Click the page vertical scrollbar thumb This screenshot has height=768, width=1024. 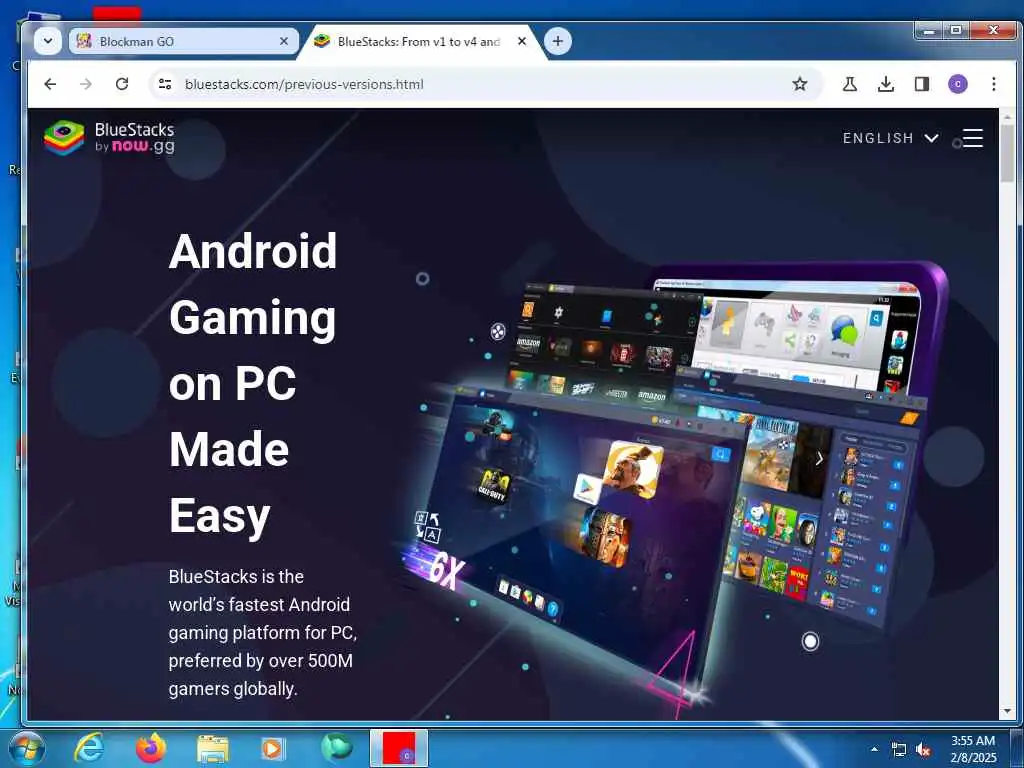tap(1007, 152)
